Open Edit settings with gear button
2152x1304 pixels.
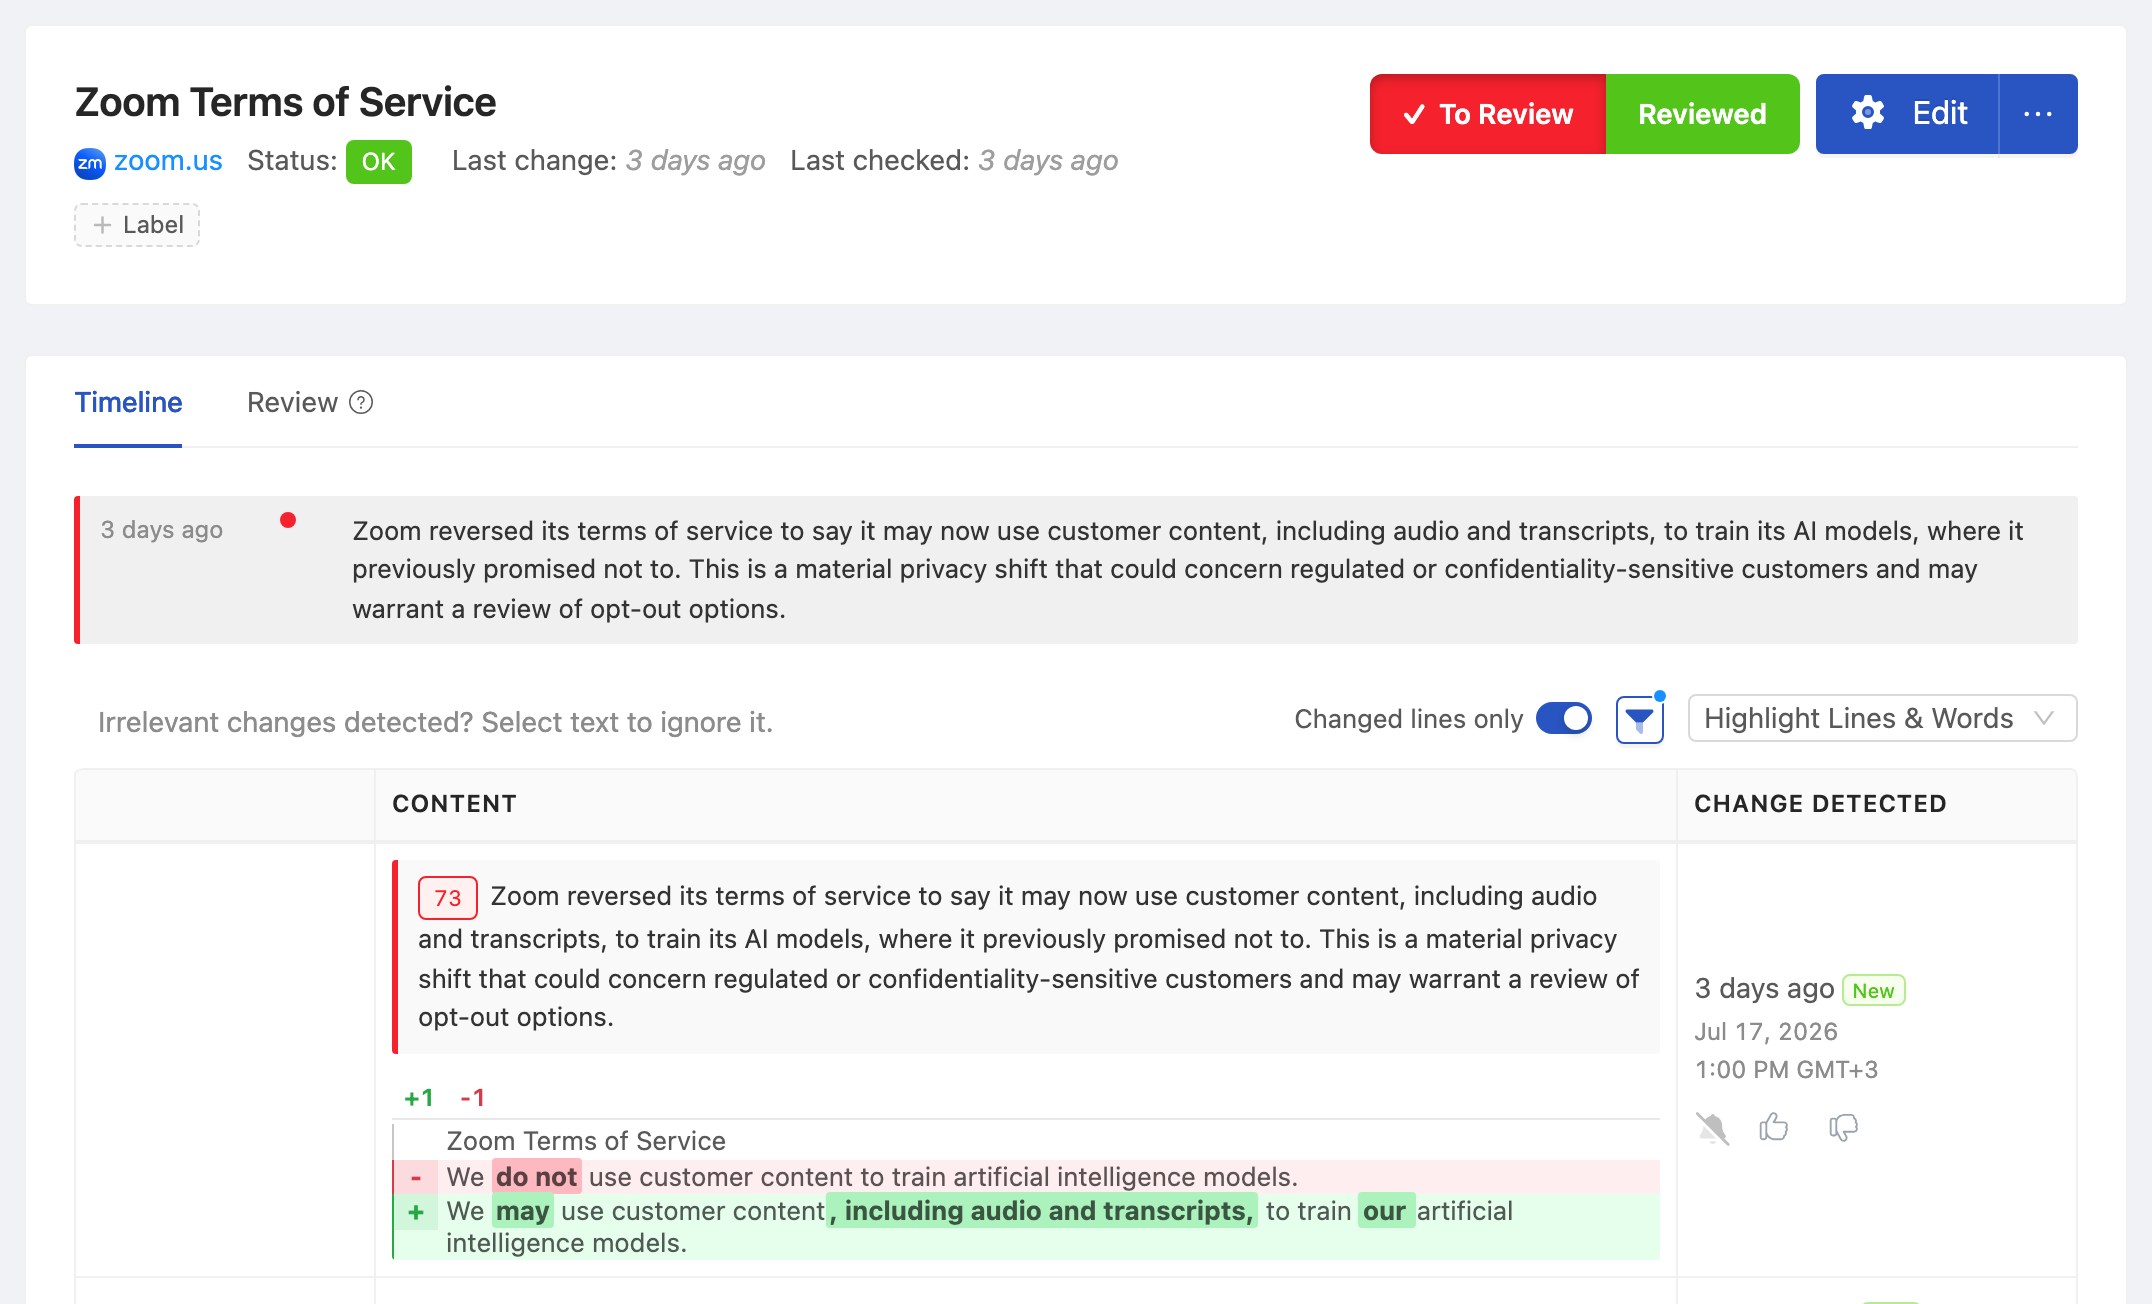point(1907,114)
